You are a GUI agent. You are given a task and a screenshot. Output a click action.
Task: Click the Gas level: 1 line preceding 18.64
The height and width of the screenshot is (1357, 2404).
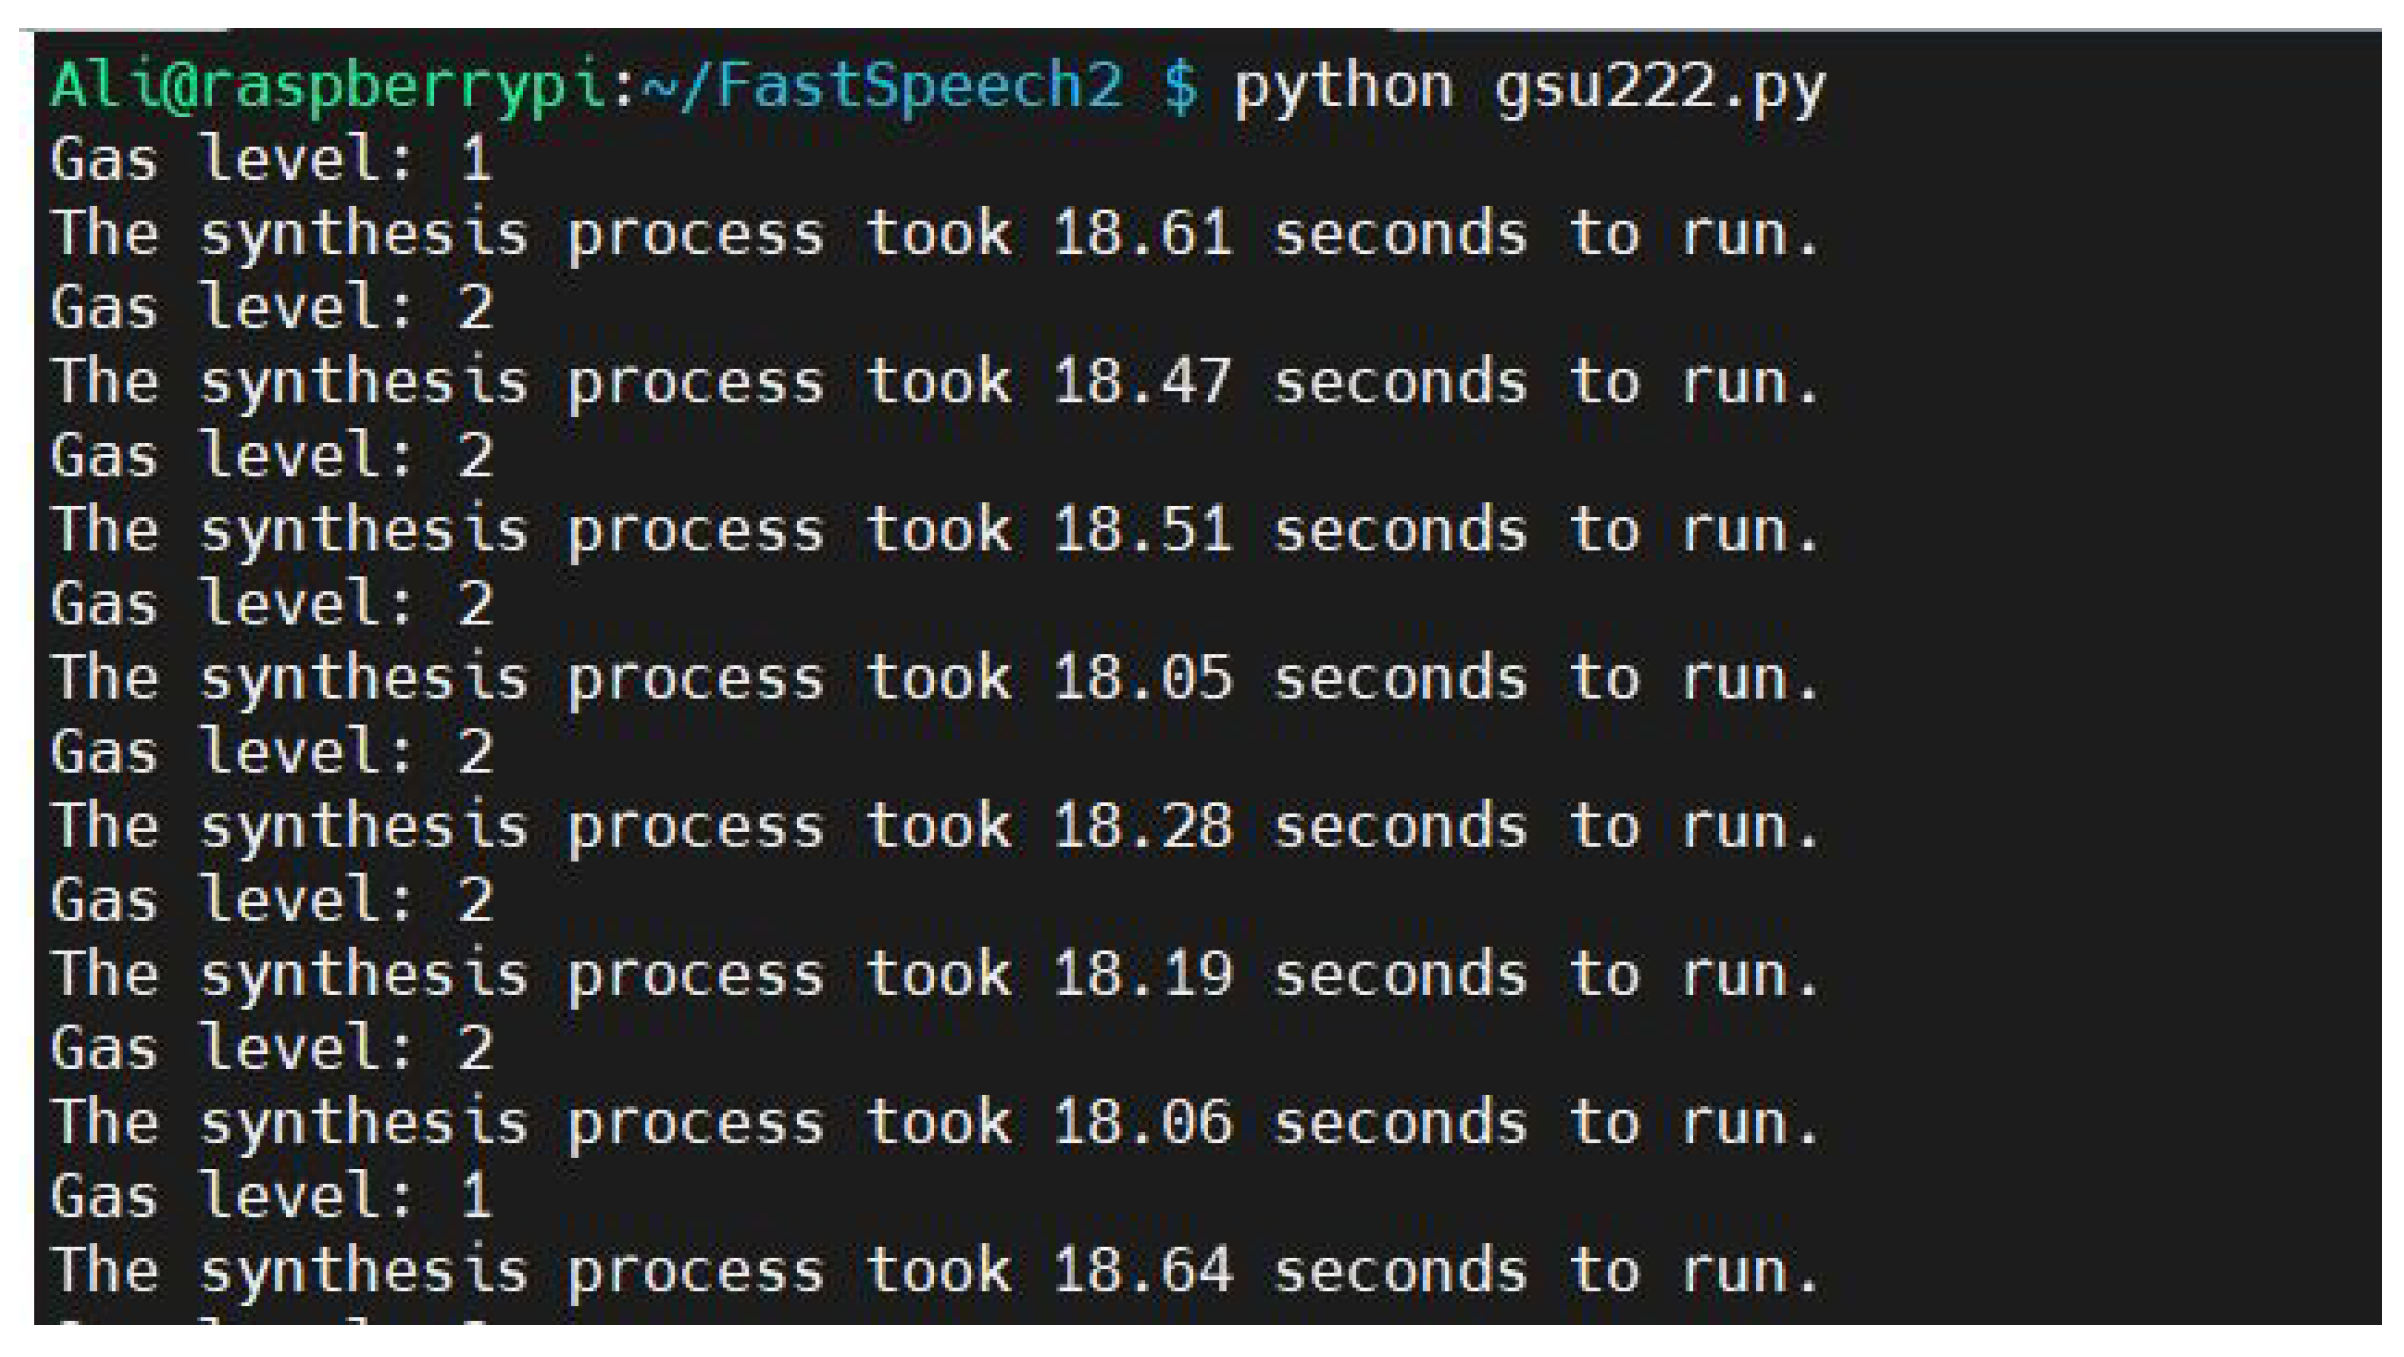click(x=271, y=1196)
